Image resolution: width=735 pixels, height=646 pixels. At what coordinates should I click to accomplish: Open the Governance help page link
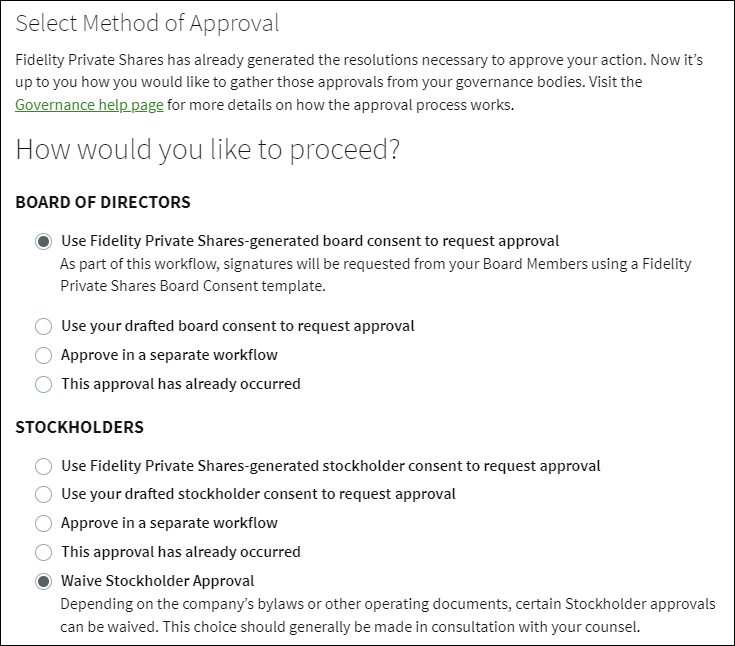(89, 104)
